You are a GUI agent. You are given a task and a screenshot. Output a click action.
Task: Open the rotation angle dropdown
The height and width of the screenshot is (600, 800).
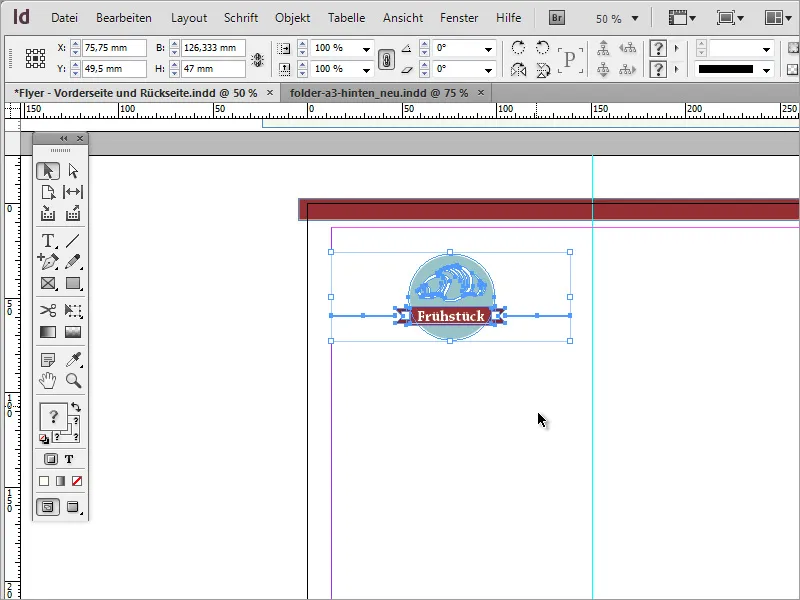coord(488,50)
